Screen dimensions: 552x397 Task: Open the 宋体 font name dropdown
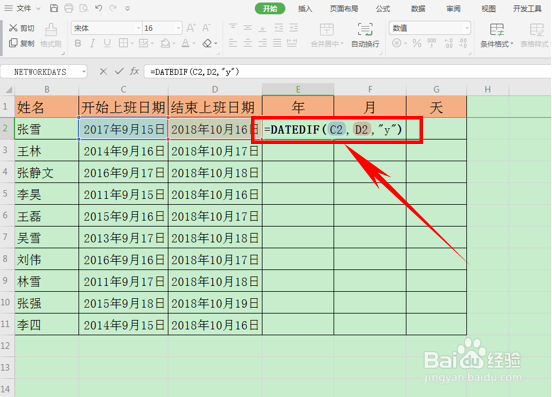(138, 28)
